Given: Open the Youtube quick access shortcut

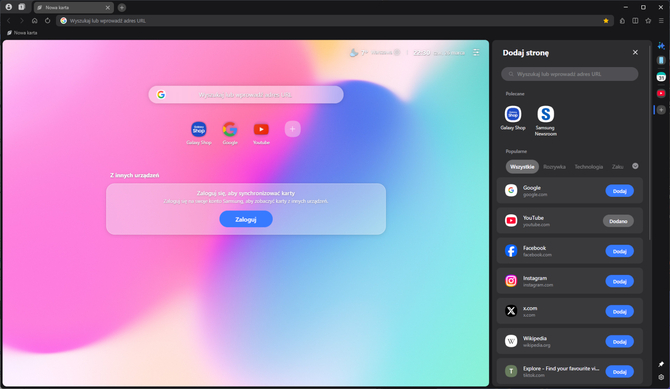Looking at the screenshot, I should coord(261,133).
